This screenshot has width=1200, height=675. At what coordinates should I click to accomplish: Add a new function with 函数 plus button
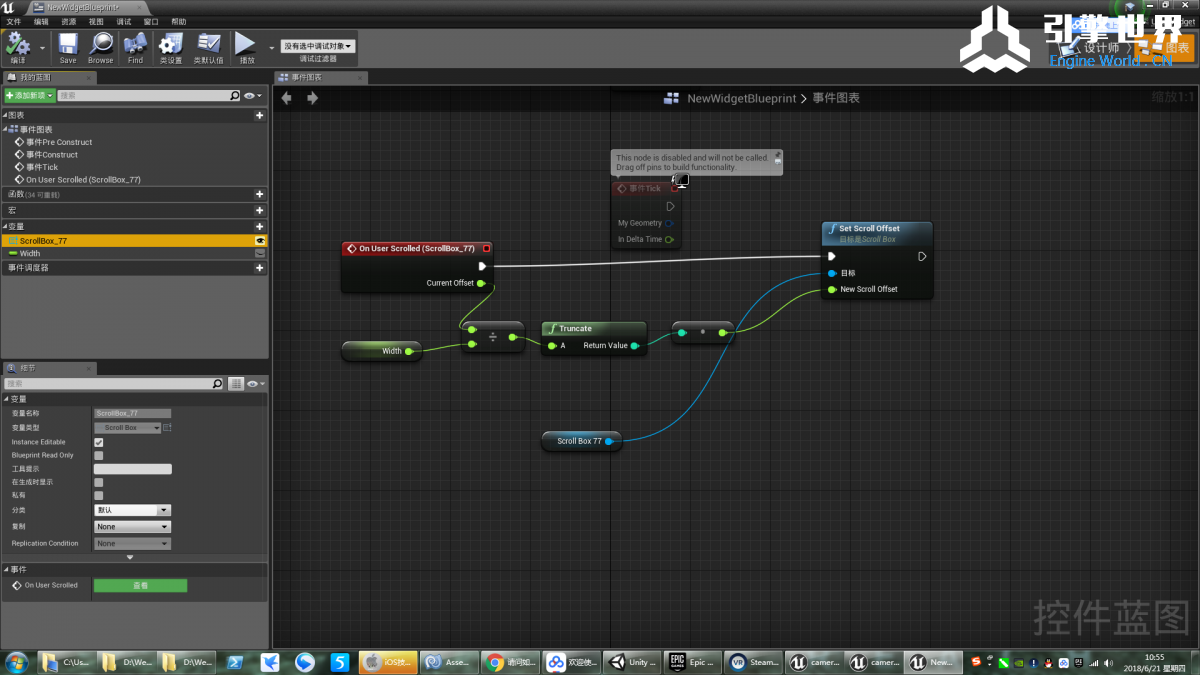tap(260, 194)
